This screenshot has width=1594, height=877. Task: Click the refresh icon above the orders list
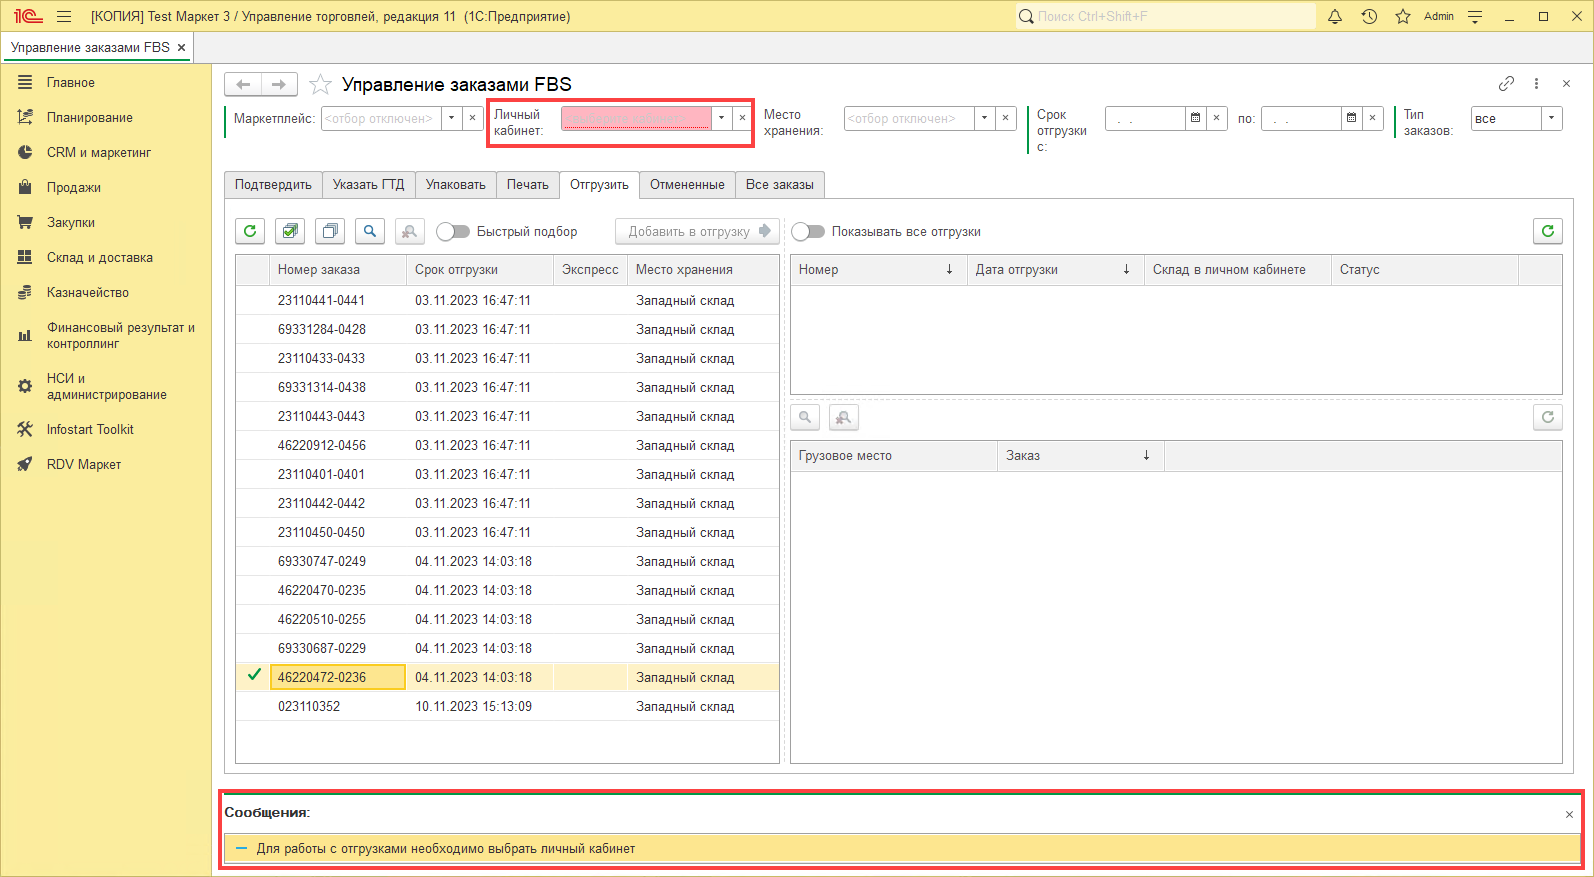click(250, 231)
